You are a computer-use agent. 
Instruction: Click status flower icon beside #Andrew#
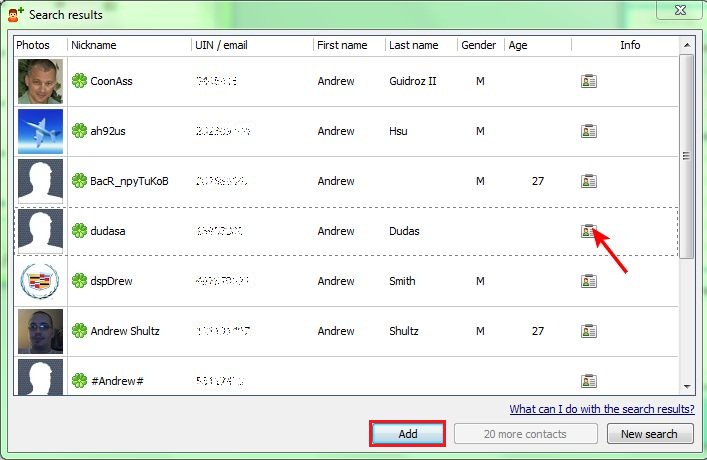pyautogui.click(x=79, y=381)
